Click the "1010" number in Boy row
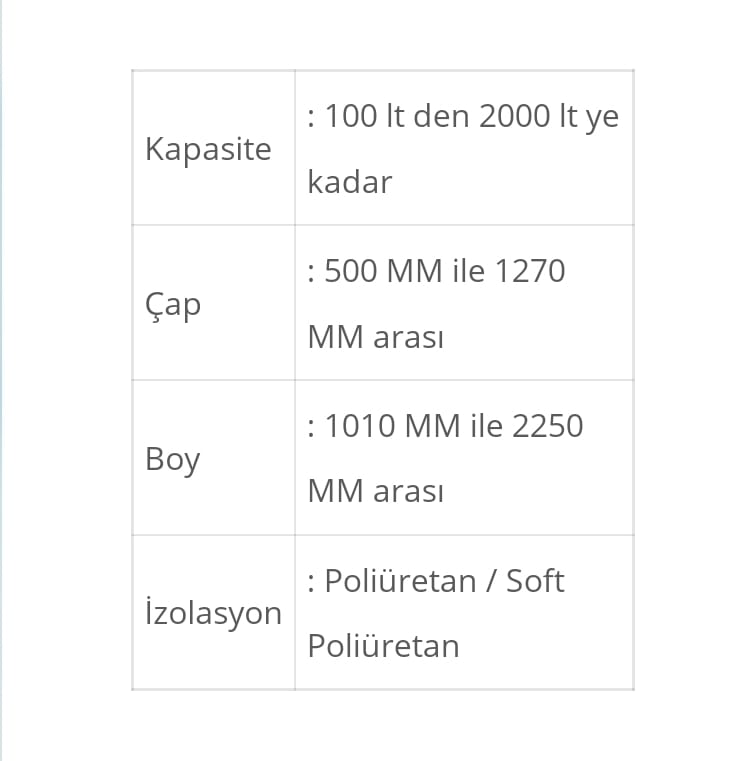Screen dimensions: 753x761 click(359, 426)
